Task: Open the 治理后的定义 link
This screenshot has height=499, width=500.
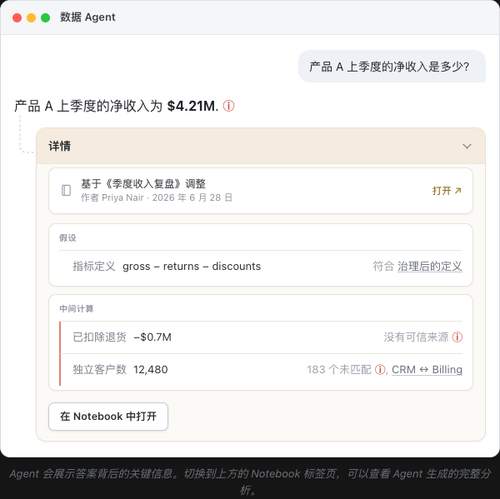Action: coord(430,266)
